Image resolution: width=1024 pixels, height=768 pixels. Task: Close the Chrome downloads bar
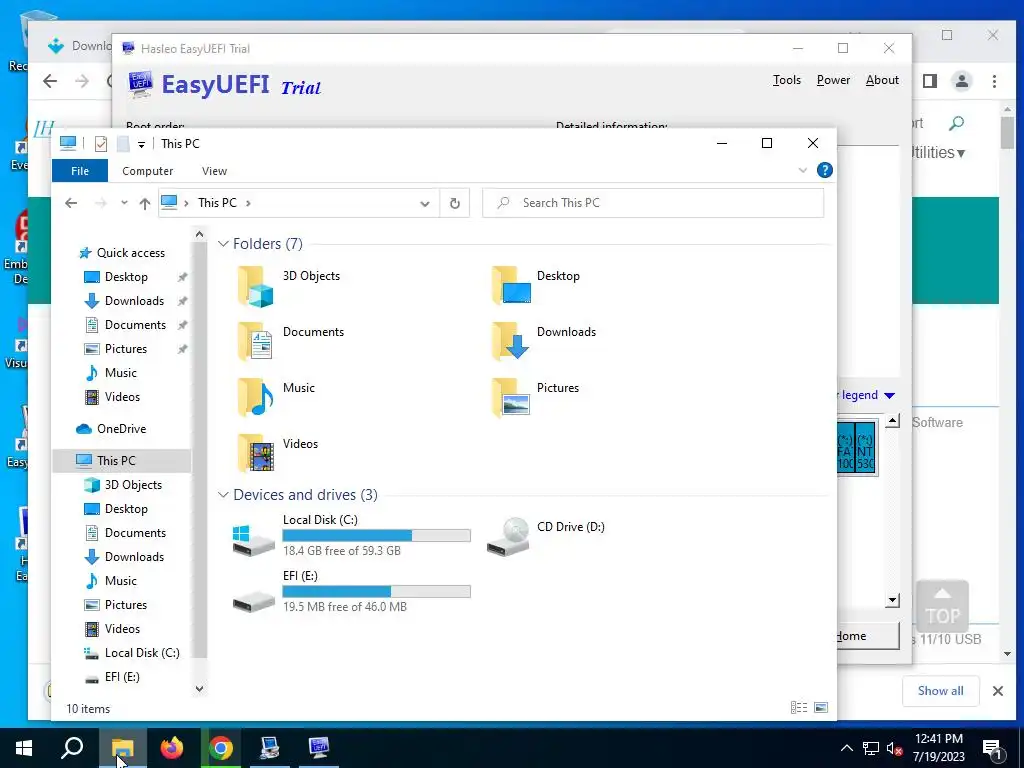tap(998, 691)
